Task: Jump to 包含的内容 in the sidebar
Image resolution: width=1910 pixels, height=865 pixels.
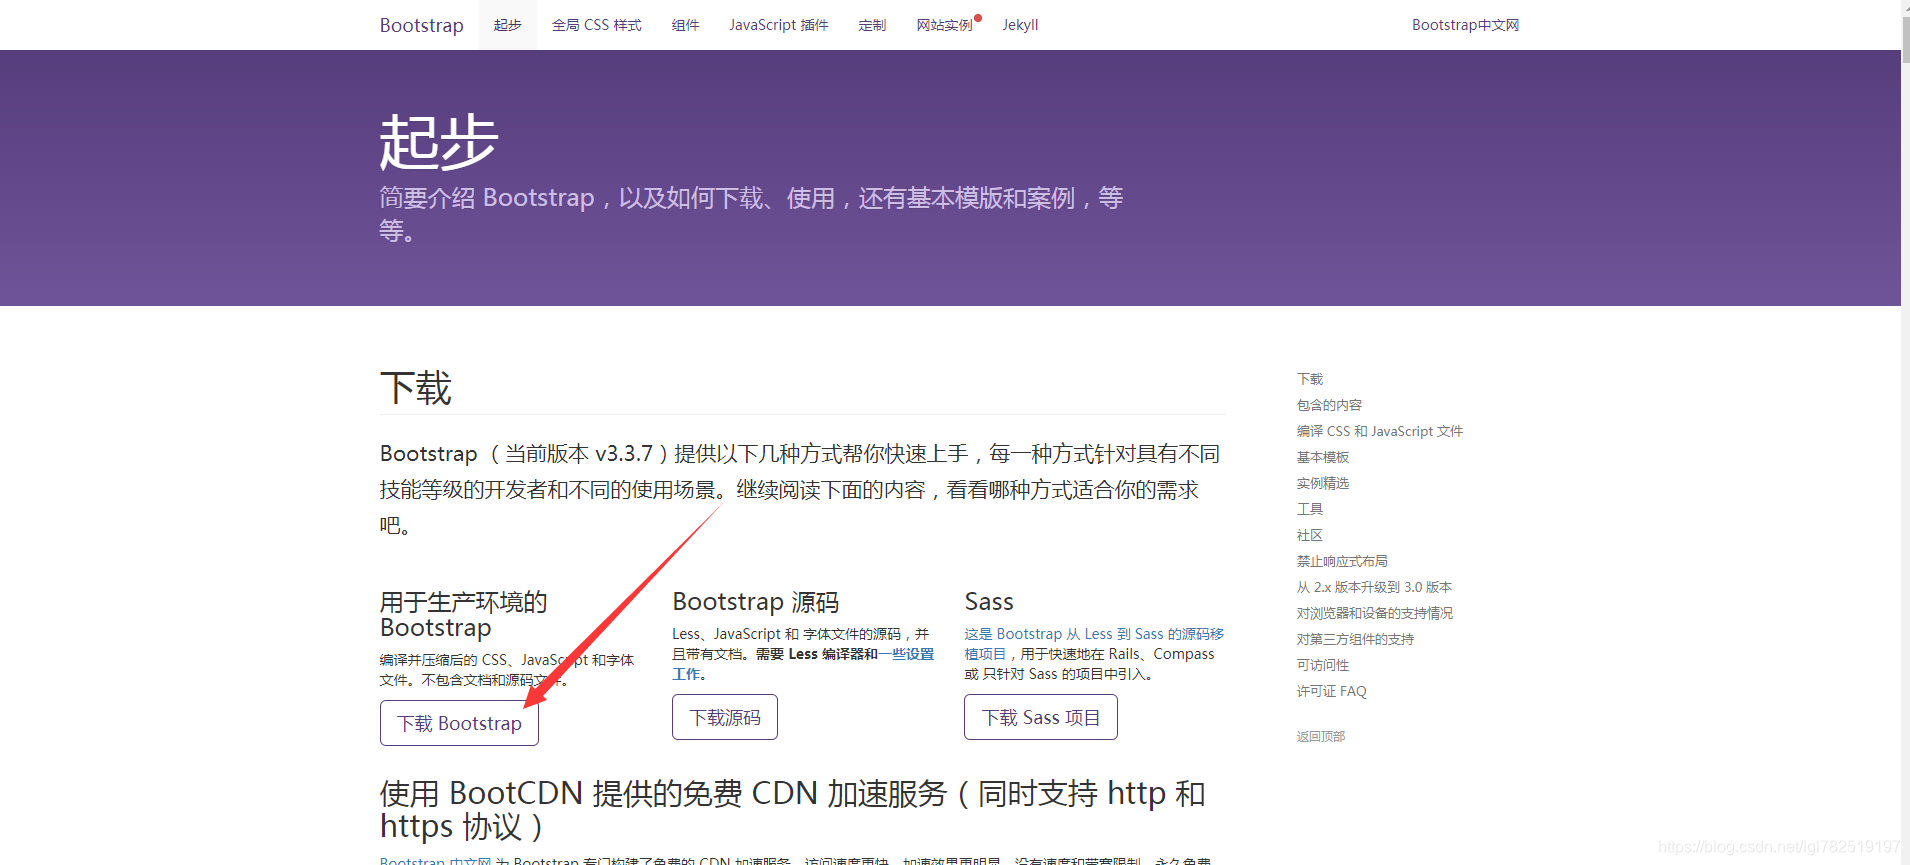Action: (x=1330, y=405)
